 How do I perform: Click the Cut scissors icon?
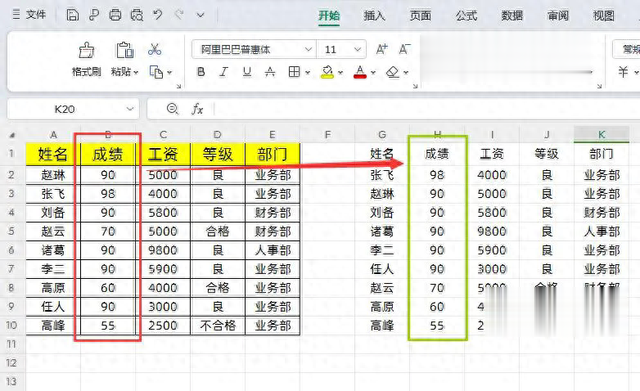[x=155, y=49]
